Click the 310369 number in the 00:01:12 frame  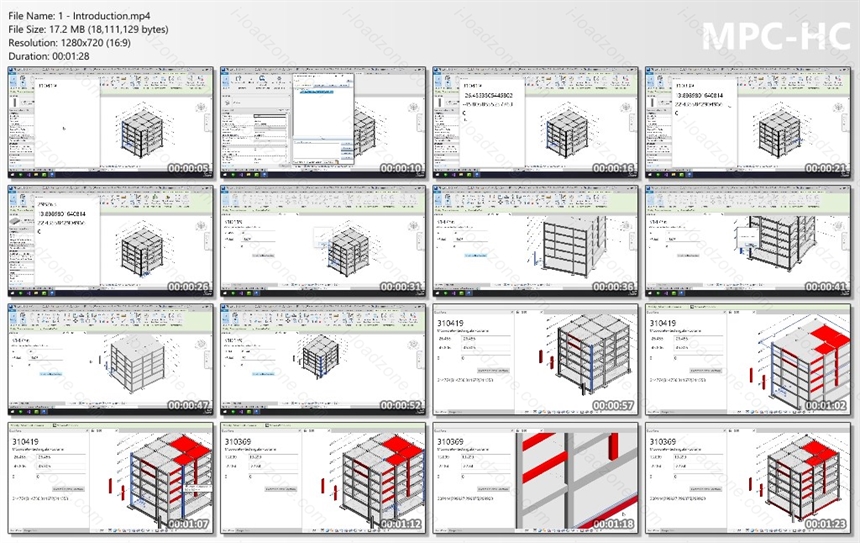coord(238,442)
